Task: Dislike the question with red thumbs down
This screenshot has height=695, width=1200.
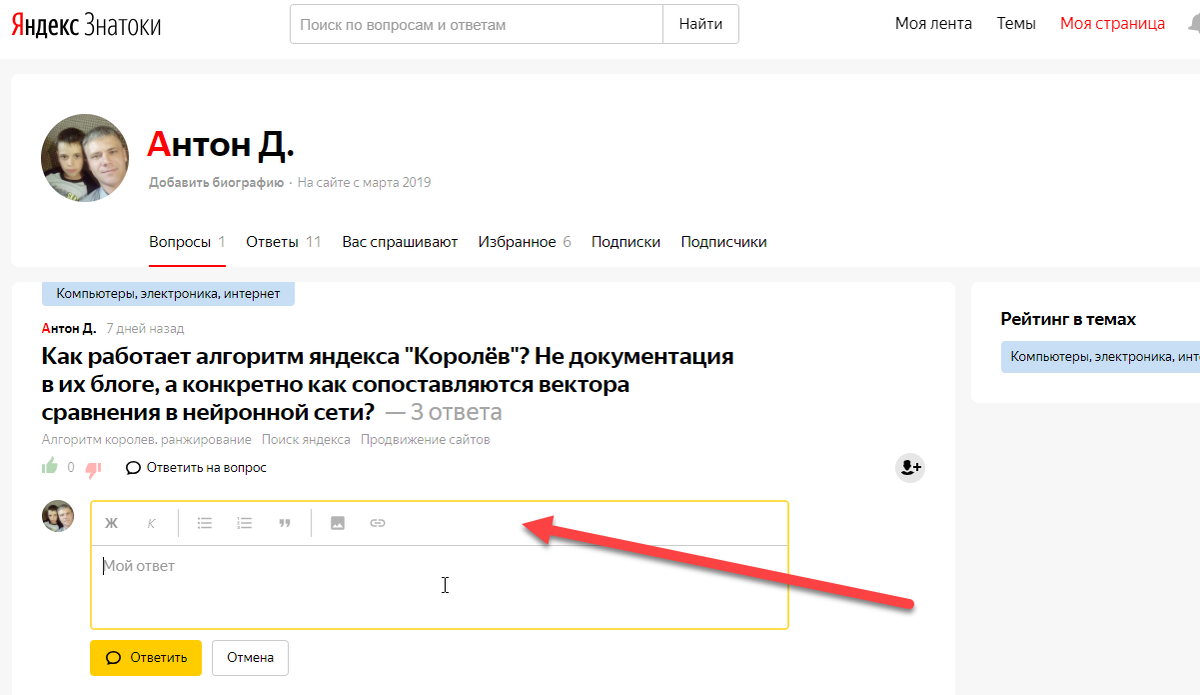Action: (x=94, y=468)
